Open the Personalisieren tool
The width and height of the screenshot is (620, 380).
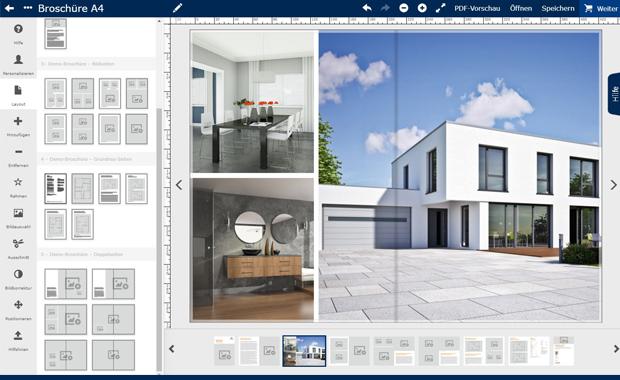point(18,64)
